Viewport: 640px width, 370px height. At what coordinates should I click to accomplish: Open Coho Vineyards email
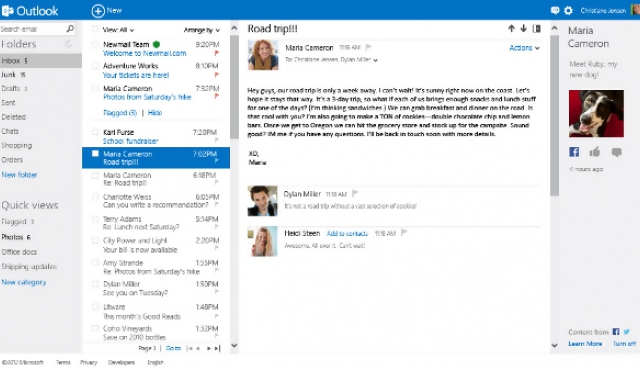pos(156,332)
